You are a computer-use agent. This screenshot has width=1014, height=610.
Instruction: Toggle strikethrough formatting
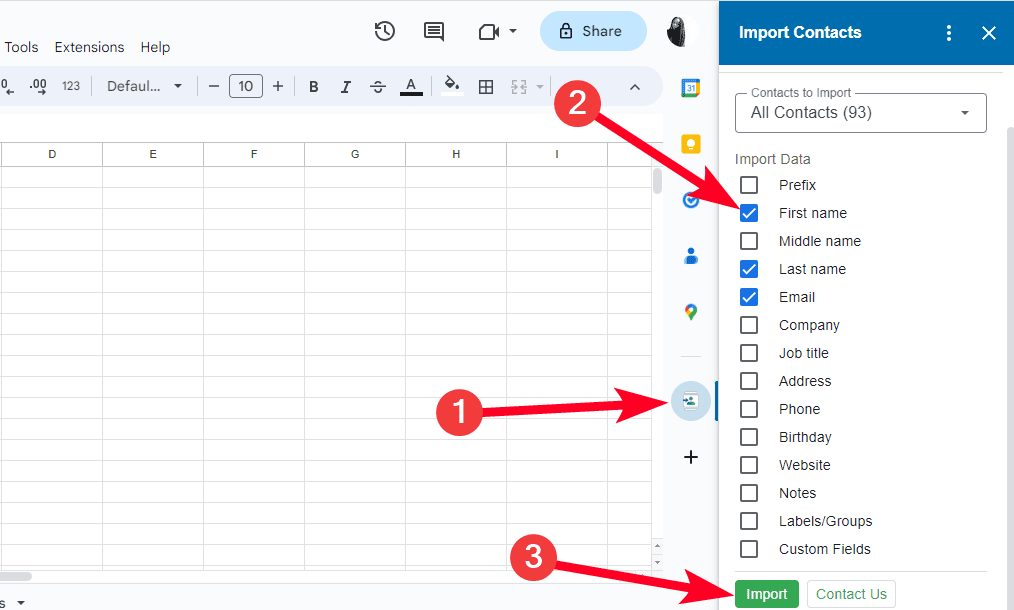tap(377, 87)
